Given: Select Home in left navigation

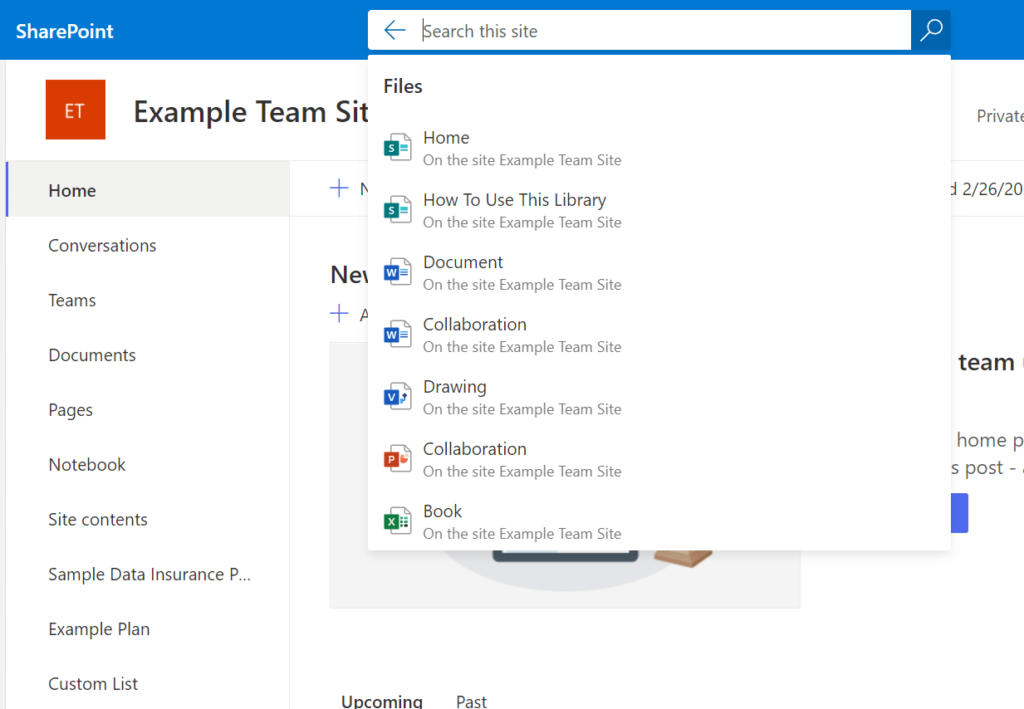Looking at the screenshot, I should (148, 190).
